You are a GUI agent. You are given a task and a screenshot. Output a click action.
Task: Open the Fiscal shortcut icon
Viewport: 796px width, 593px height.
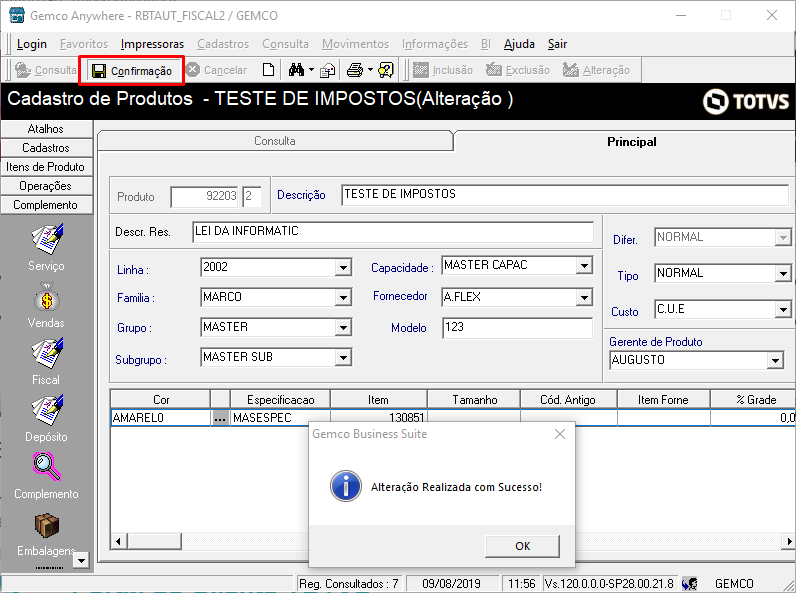point(47,354)
